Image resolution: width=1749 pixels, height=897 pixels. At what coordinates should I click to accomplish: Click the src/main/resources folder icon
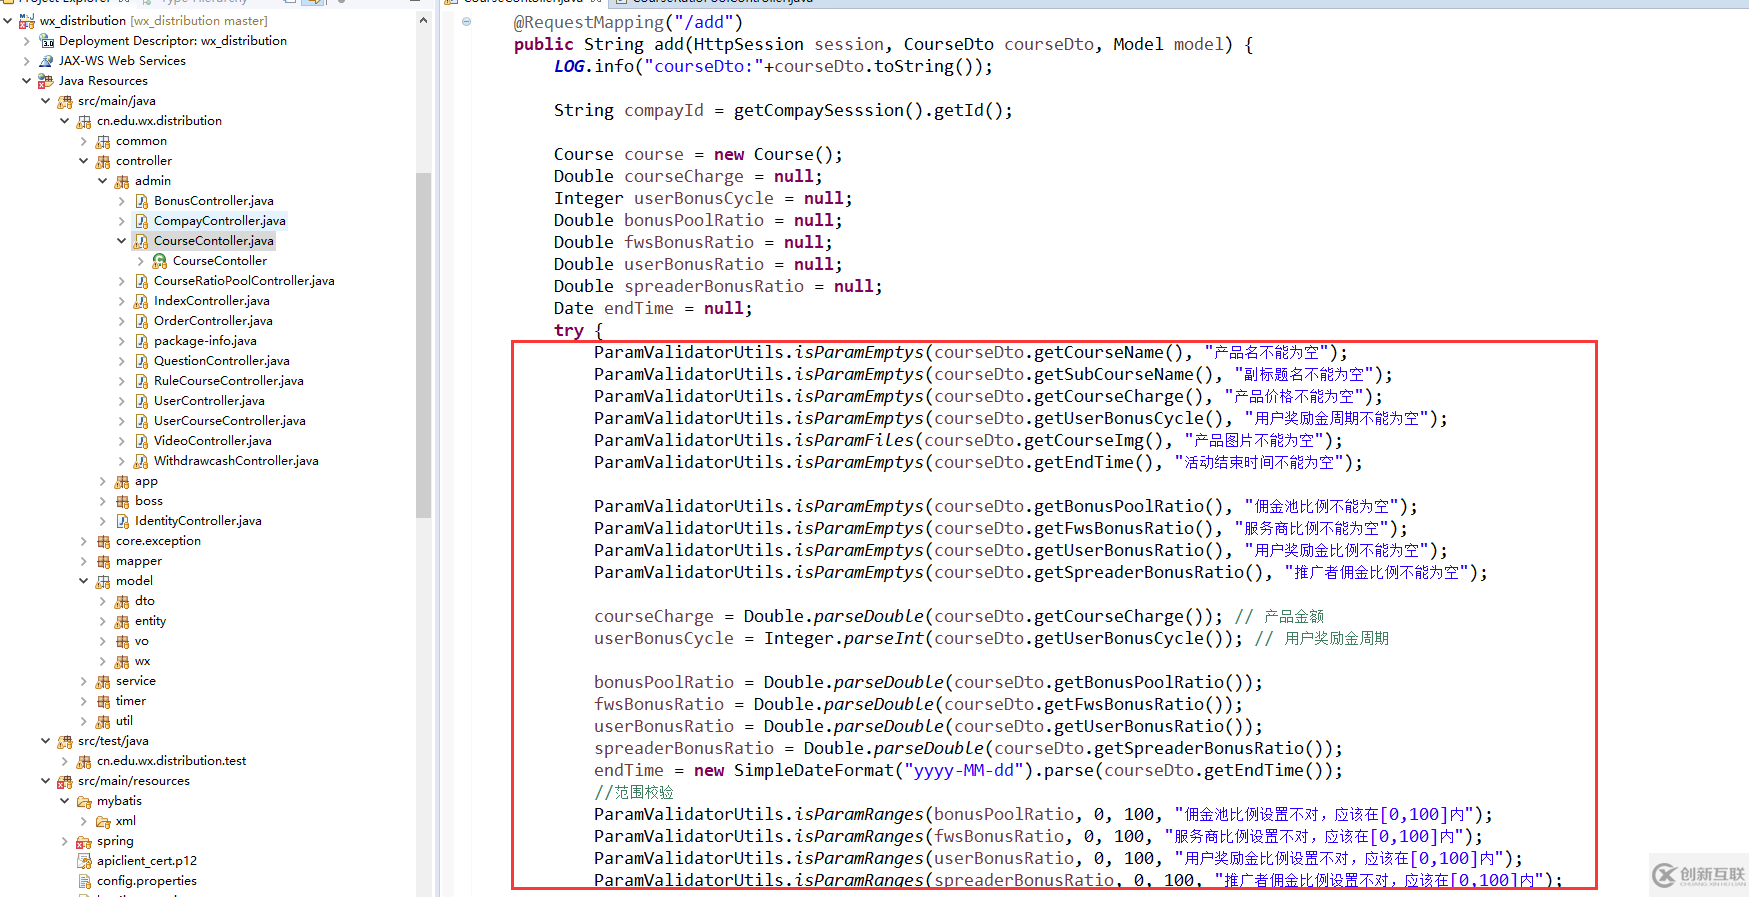(65, 781)
